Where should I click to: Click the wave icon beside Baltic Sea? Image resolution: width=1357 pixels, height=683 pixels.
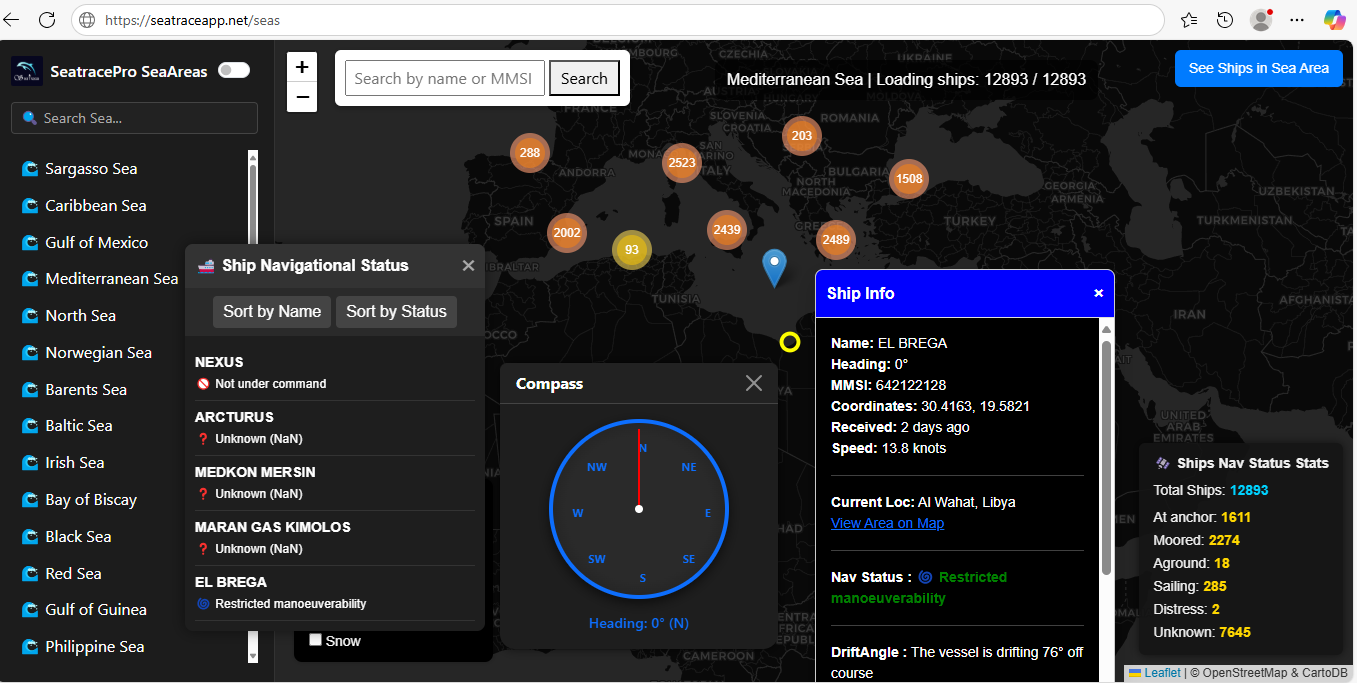click(x=30, y=426)
